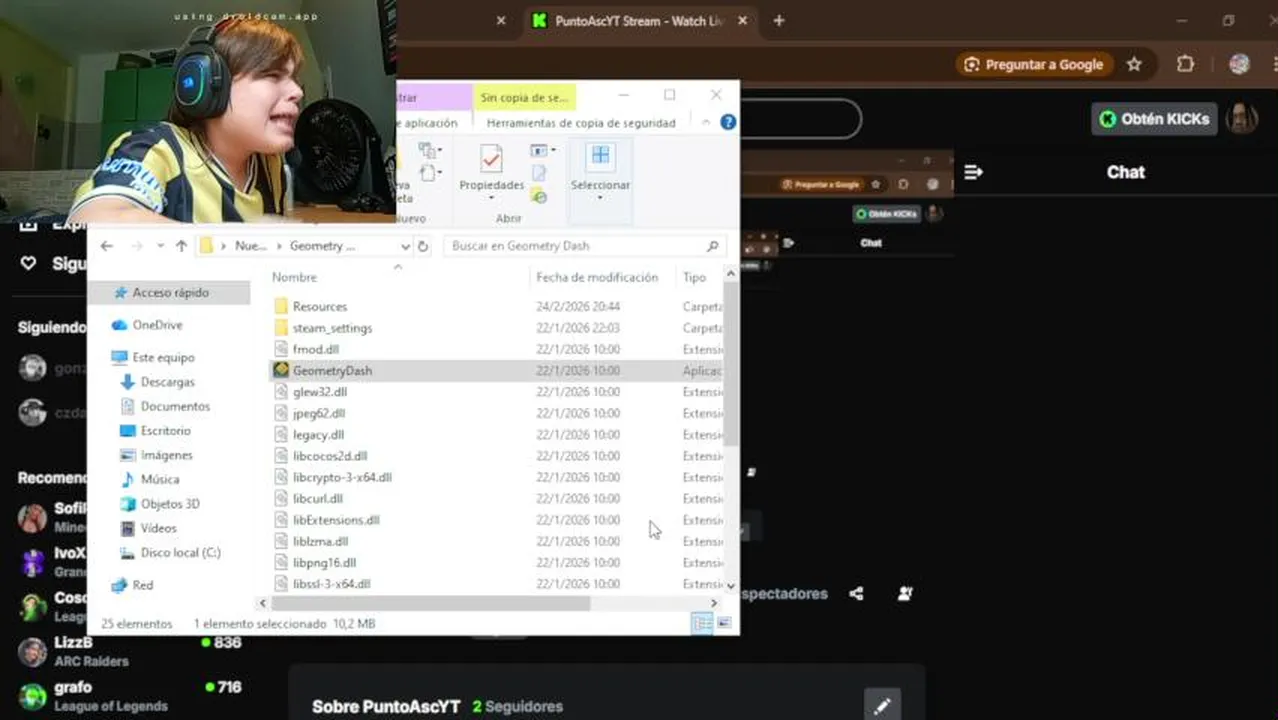The image size is (1278, 720).
Task: Open Disco local (C:) in navigation pane
Action: pos(170,552)
